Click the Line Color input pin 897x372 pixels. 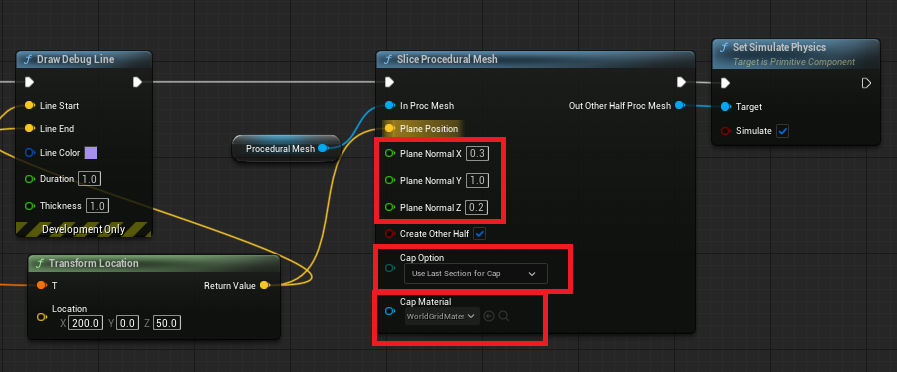tap(30, 153)
